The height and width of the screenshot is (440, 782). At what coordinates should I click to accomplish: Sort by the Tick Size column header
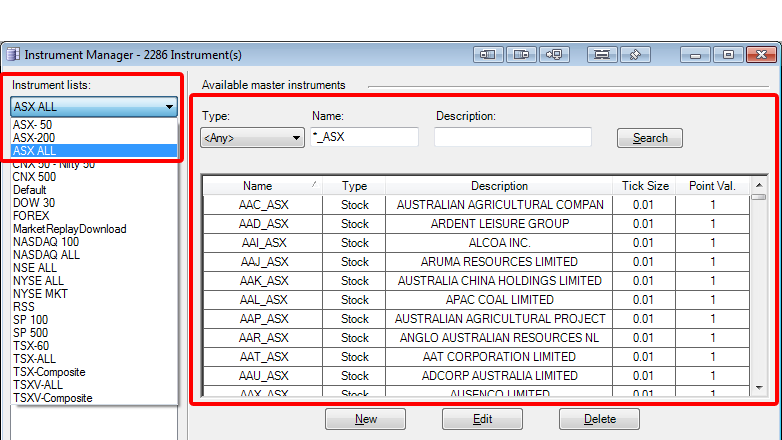coord(644,186)
